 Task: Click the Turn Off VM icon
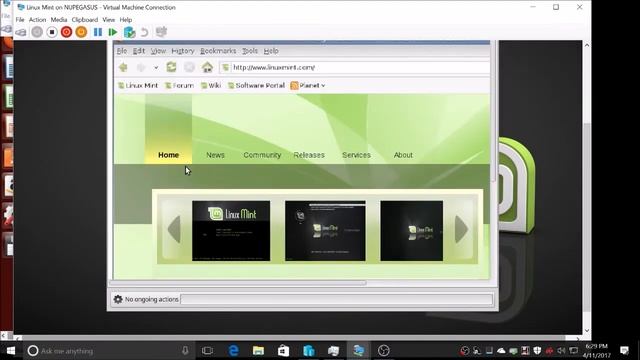coord(52,32)
